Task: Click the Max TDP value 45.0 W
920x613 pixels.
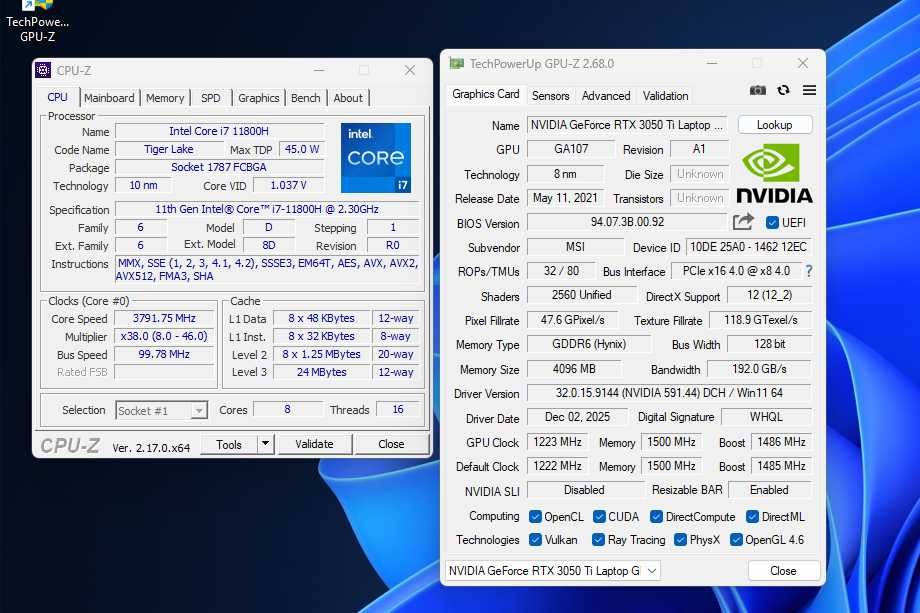Action: (x=302, y=149)
